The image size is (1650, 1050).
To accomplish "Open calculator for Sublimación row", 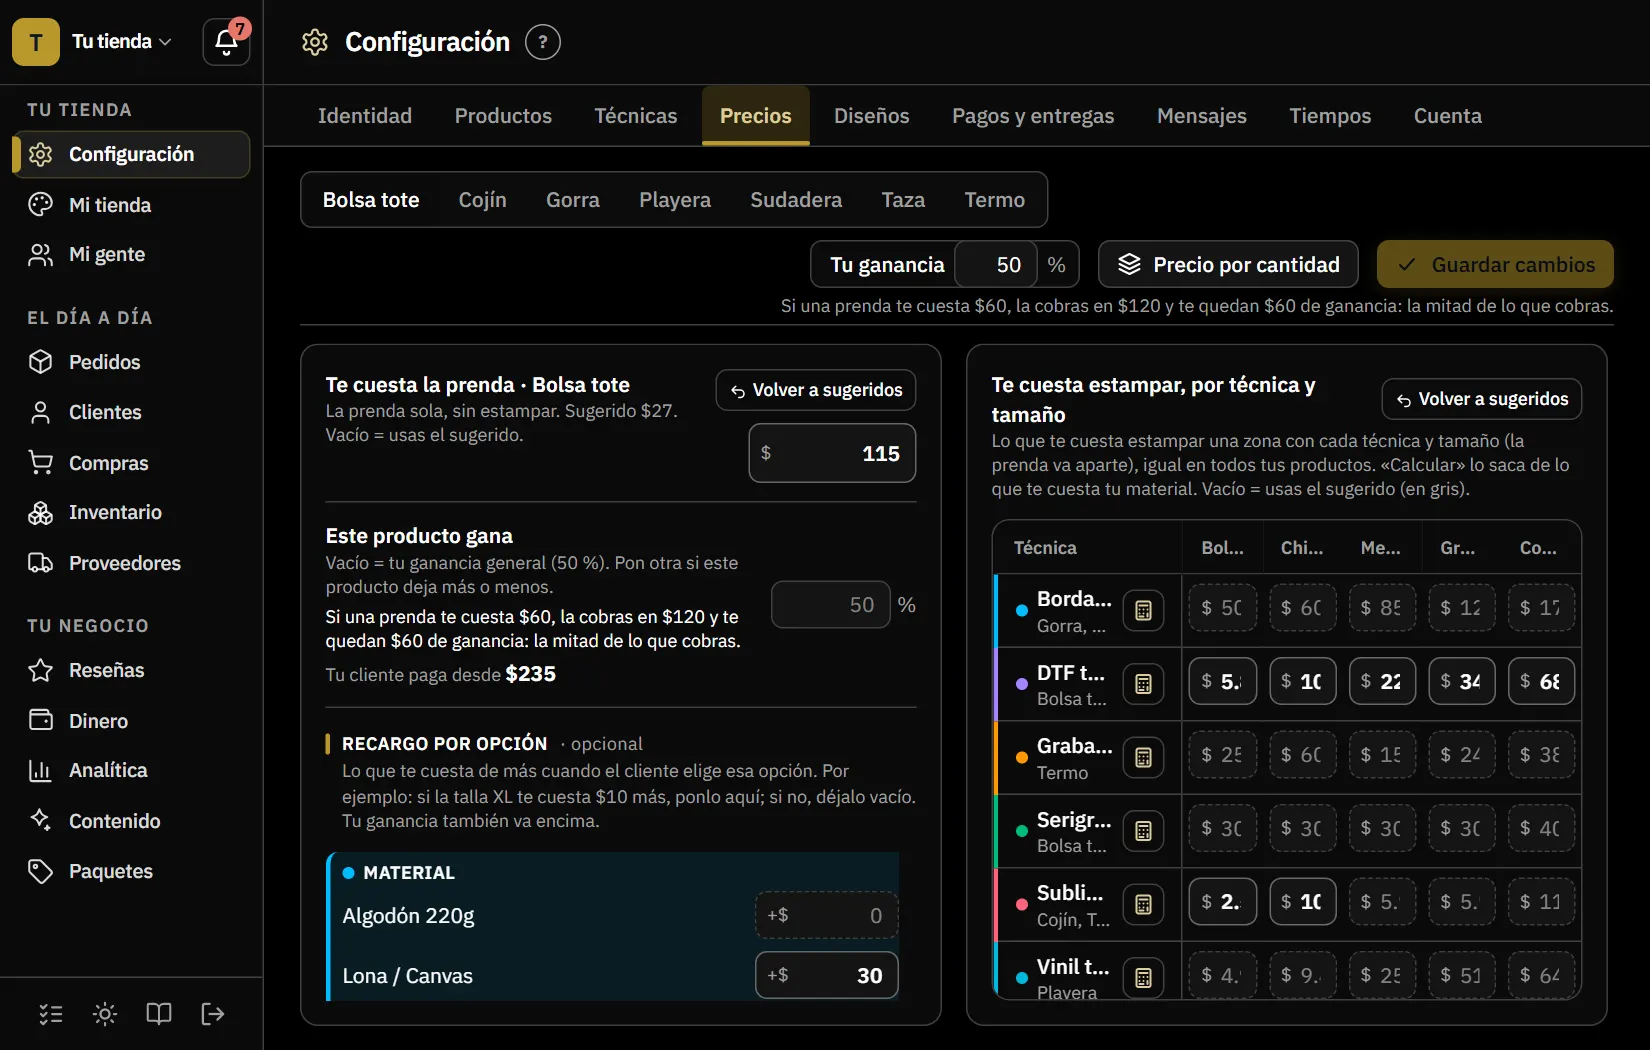I will pos(1143,904).
